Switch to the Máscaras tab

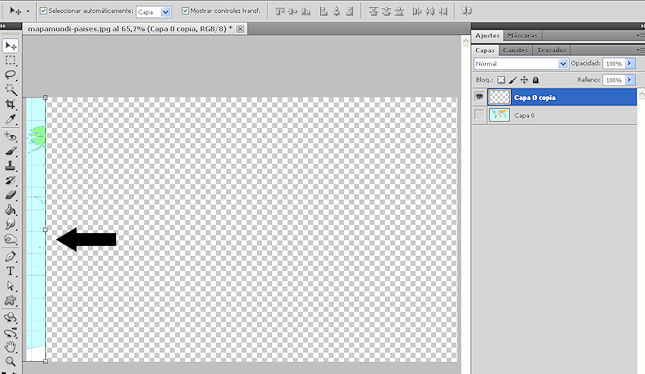pos(522,35)
